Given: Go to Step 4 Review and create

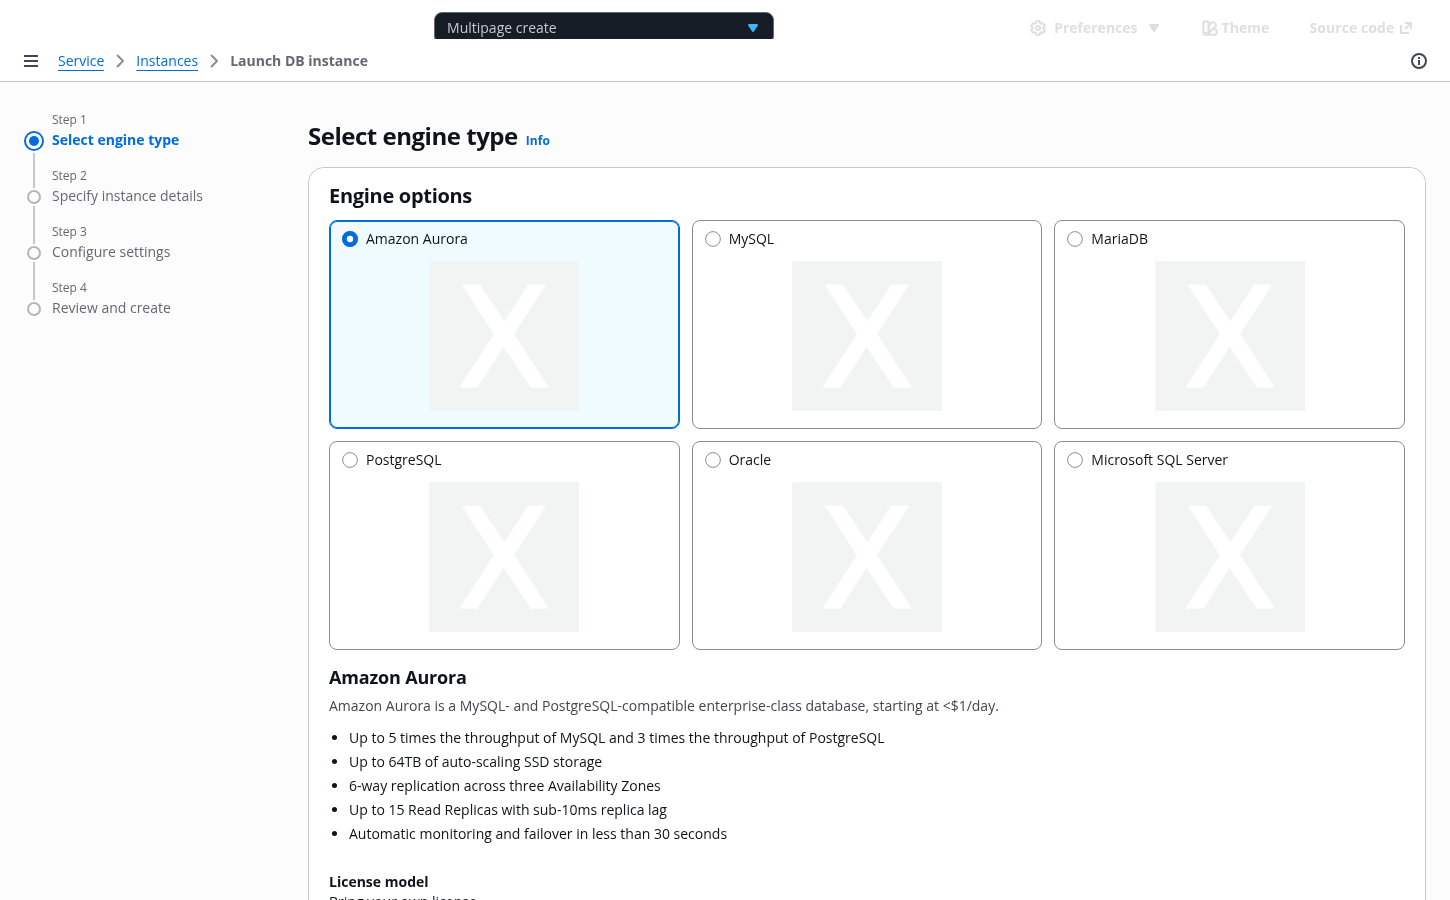Looking at the screenshot, I should point(111,308).
